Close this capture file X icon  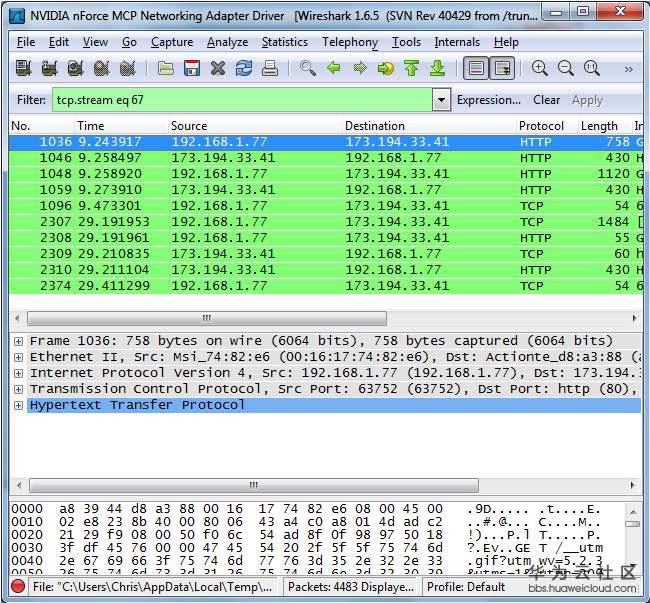pos(218,68)
